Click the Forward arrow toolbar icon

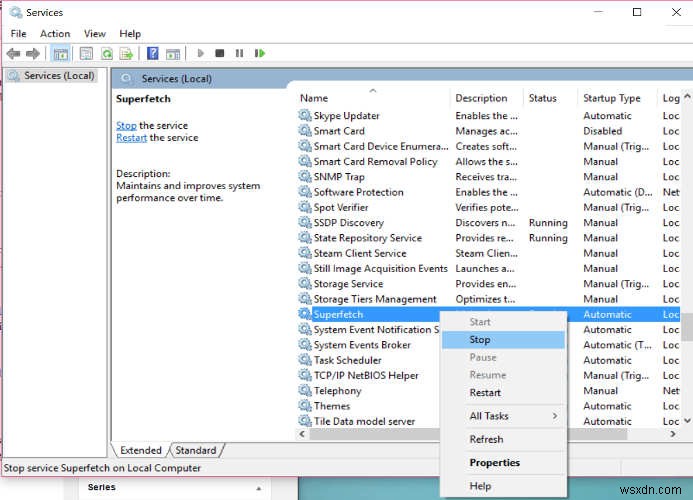click(33, 54)
